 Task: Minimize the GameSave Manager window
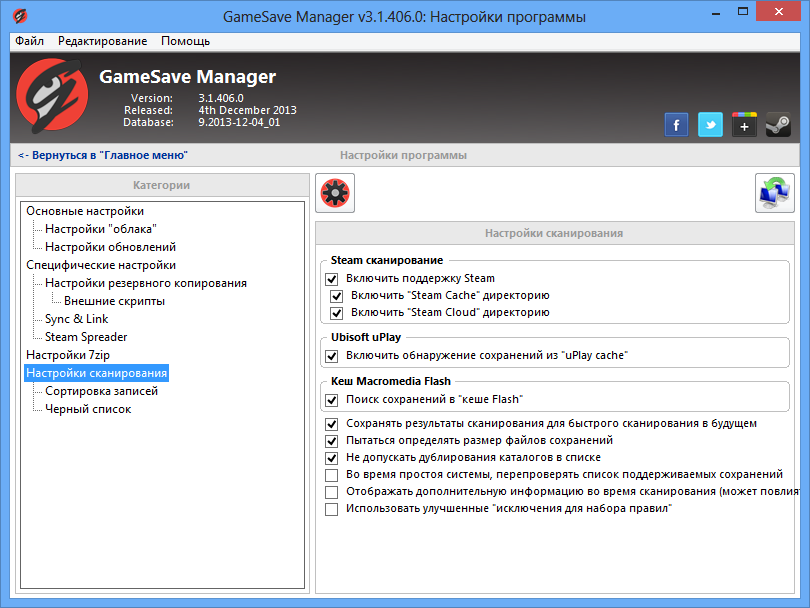click(x=716, y=13)
